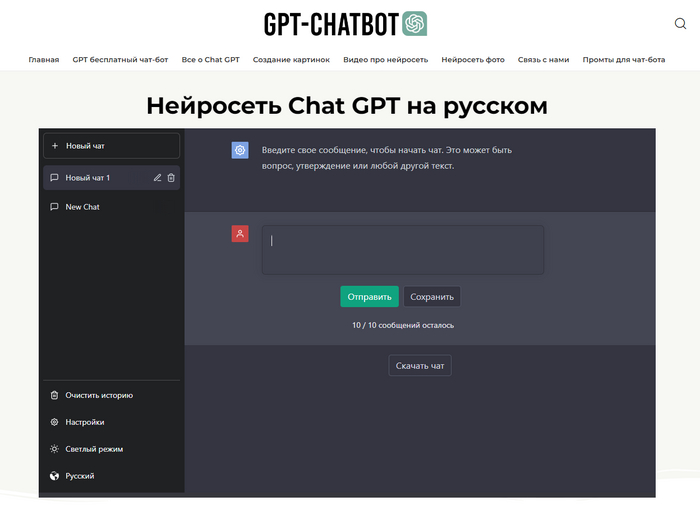Open Связь с нами page
700x515 pixels.
[543, 59]
